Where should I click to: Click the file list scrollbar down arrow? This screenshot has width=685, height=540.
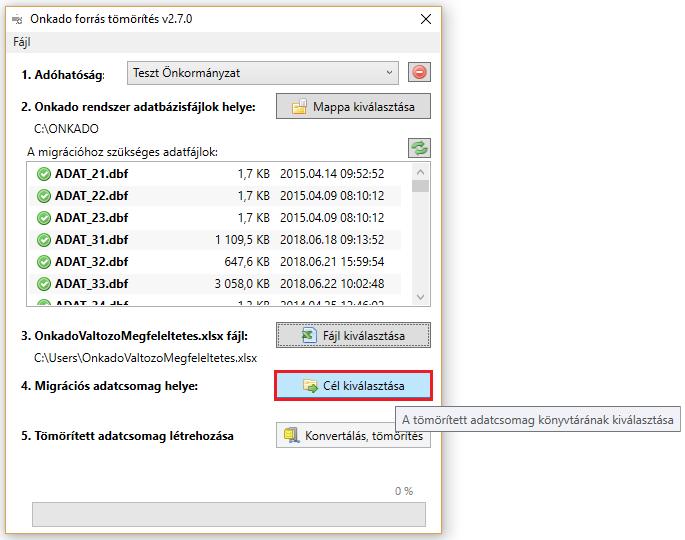point(420,297)
